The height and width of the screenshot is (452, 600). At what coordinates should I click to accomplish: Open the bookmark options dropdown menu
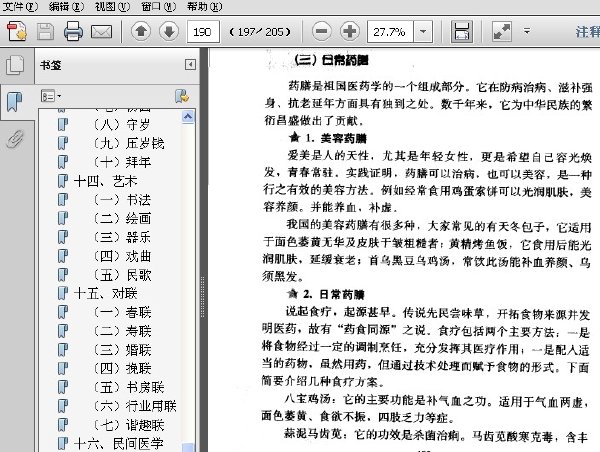coord(51,96)
